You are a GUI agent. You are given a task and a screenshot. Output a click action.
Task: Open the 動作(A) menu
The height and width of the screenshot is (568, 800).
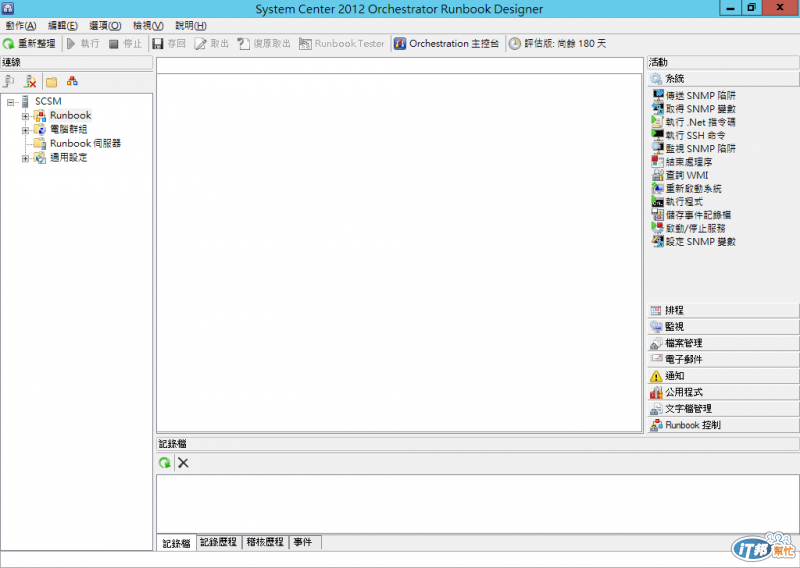tap(21, 26)
